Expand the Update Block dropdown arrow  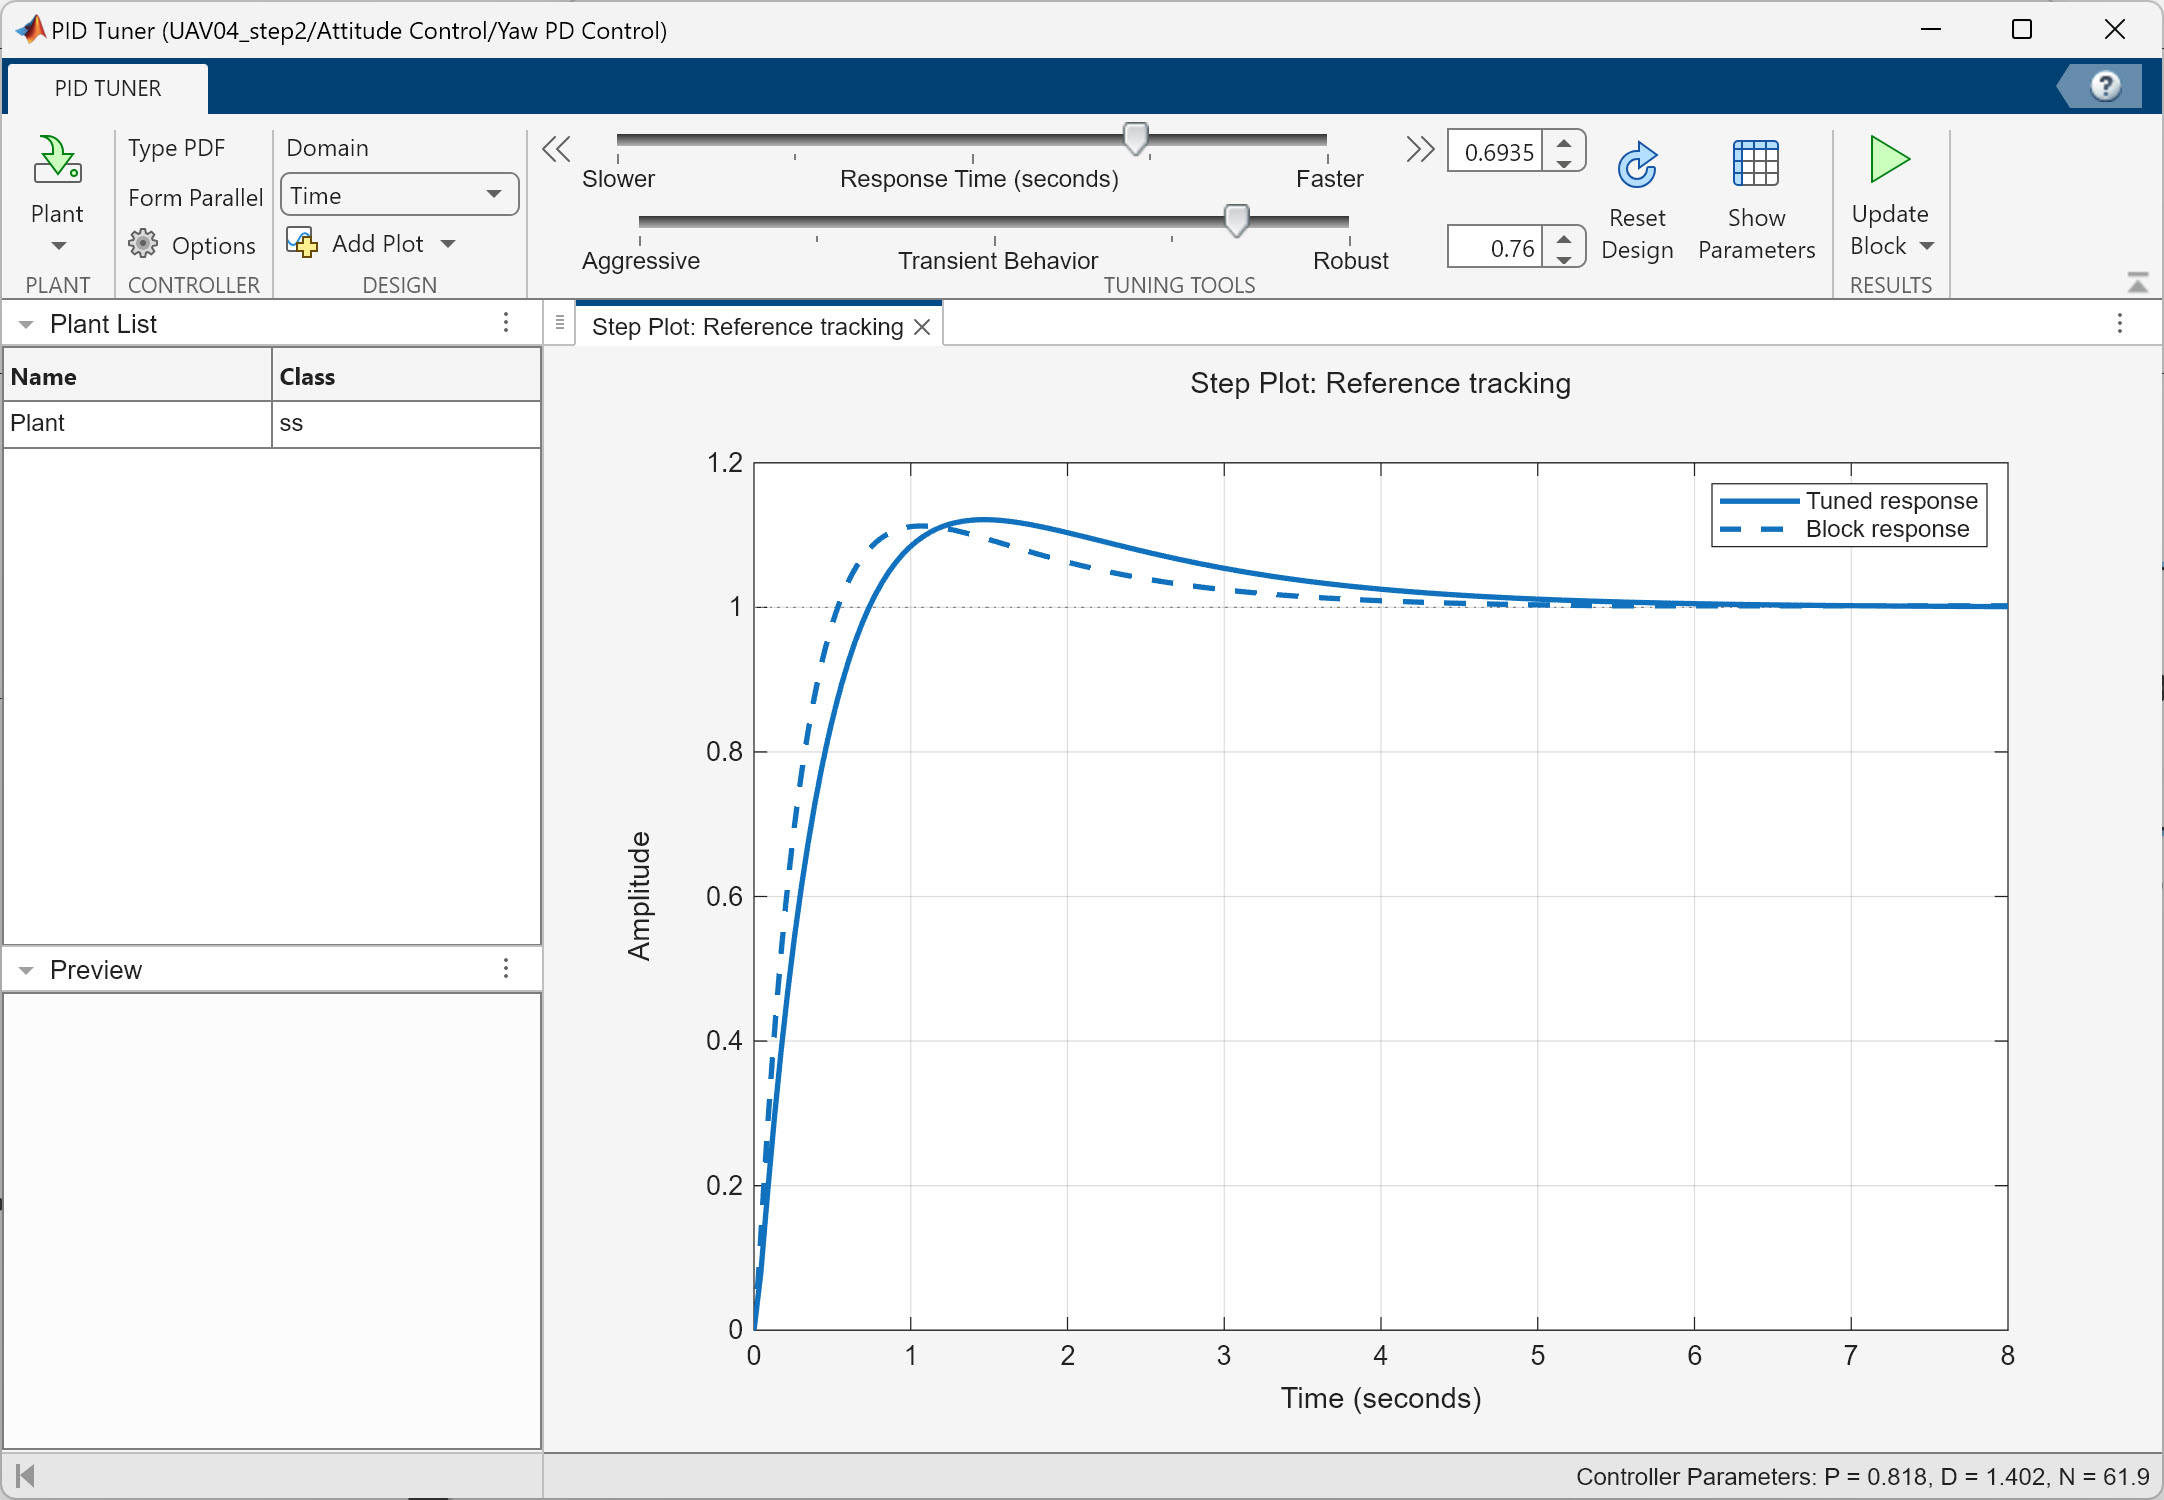click(x=1927, y=246)
